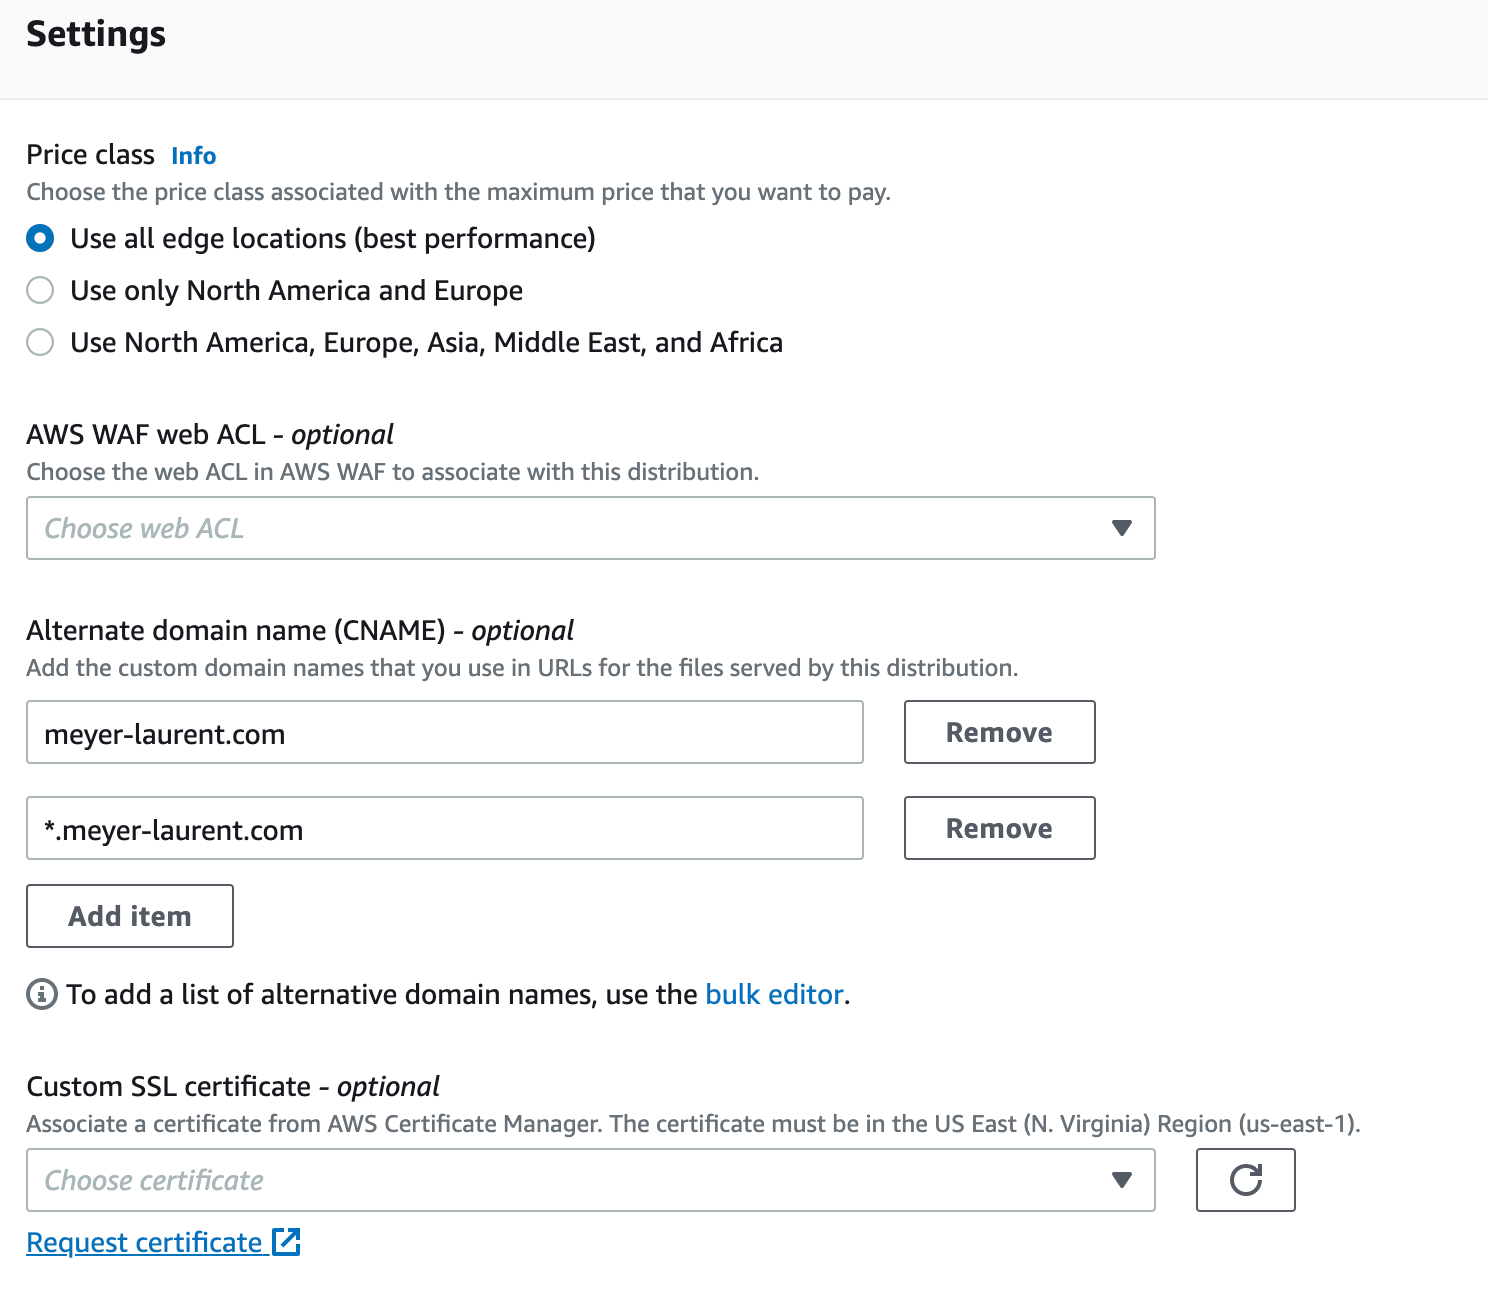1488x1302 pixels.
Task: Click the external link icon beside Request certificate
Action: click(287, 1242)
